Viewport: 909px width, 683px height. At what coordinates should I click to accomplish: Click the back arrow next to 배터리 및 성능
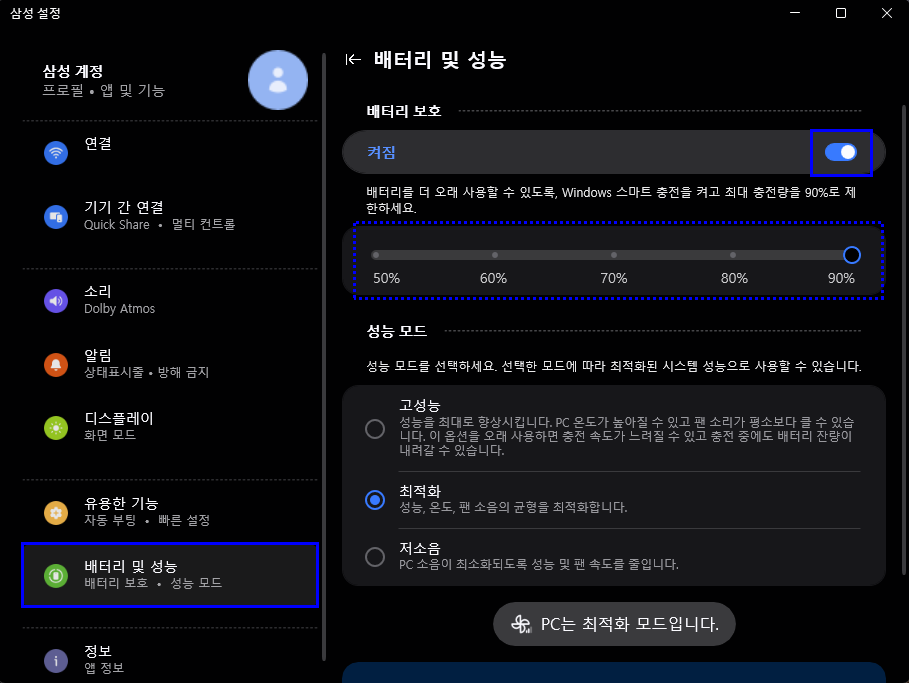pyautogui.click(x=352, y=59)
